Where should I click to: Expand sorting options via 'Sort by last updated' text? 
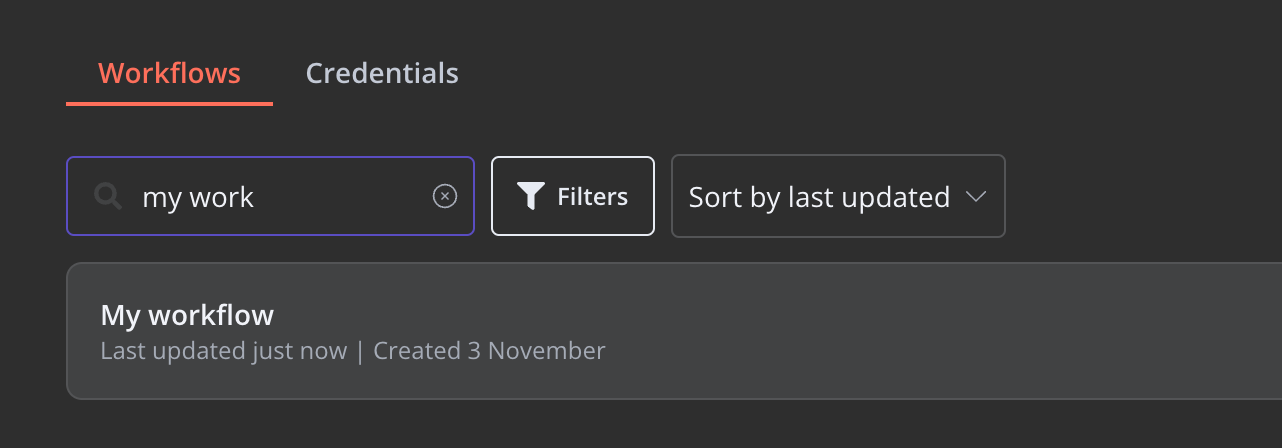(x=819, y=197)
